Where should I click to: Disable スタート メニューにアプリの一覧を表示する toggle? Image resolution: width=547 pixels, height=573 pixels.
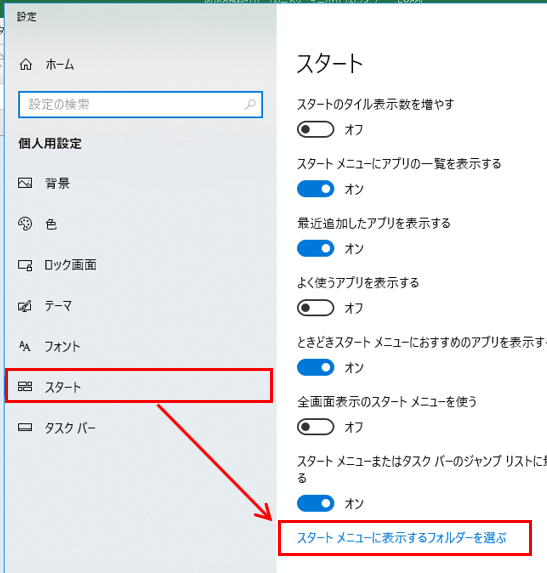pos(315,189)
